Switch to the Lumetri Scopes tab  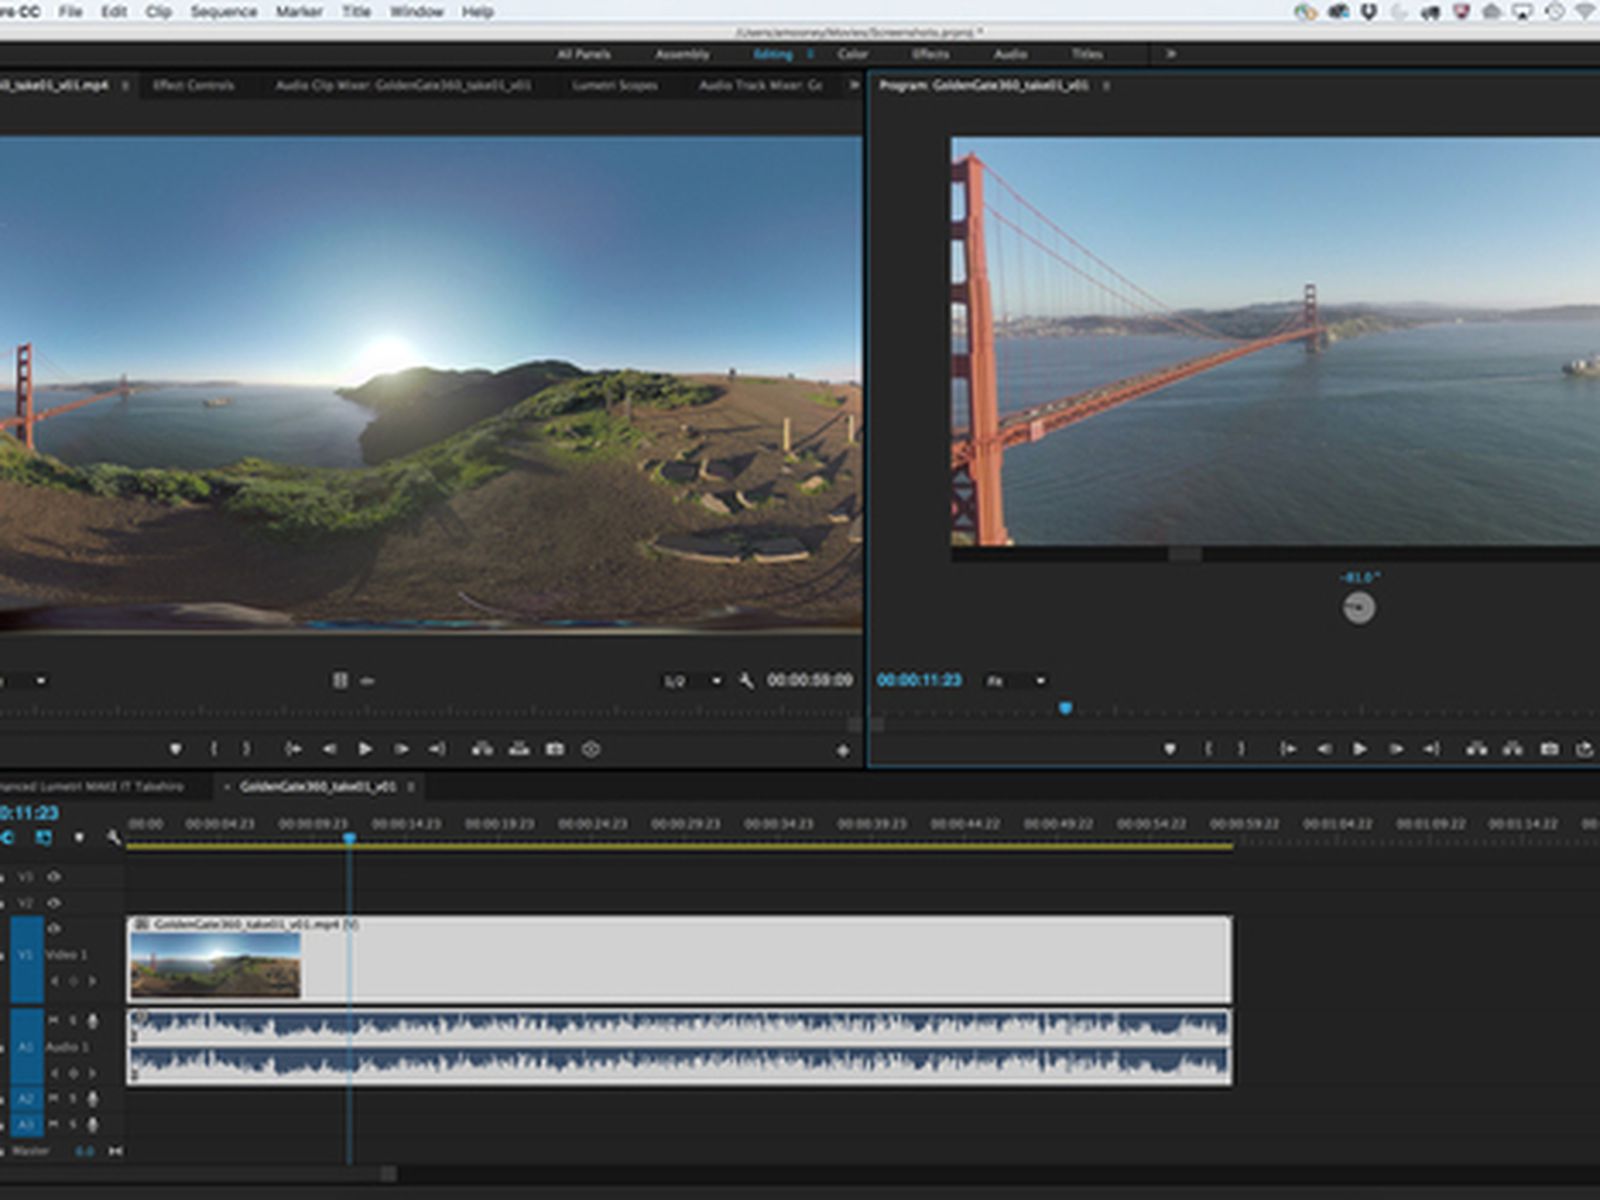[x=615, y=86]
